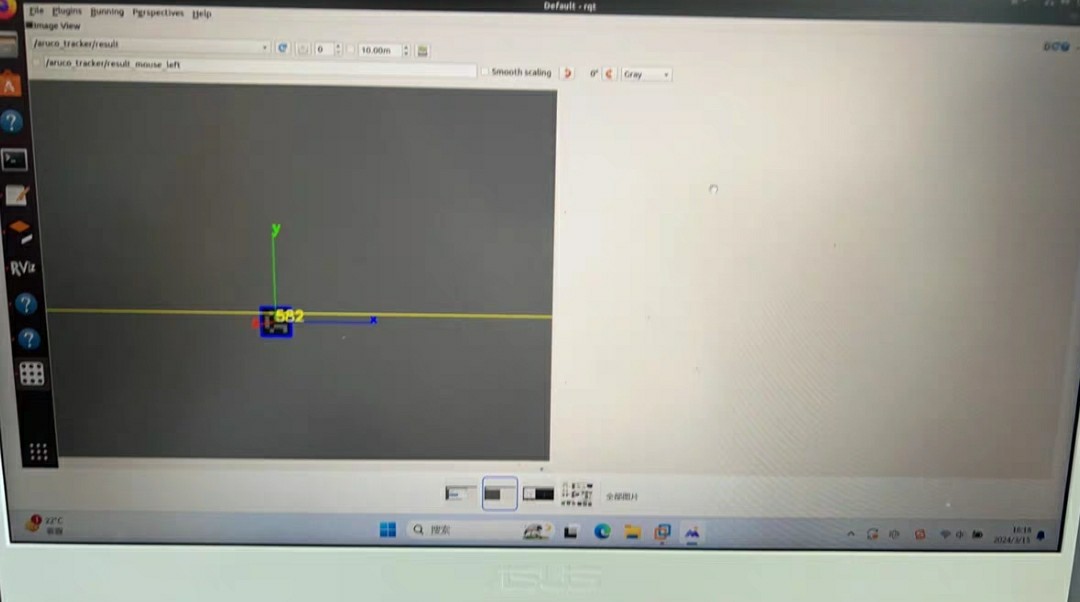Click the marker ID 582 in the image

pos(289,316)
